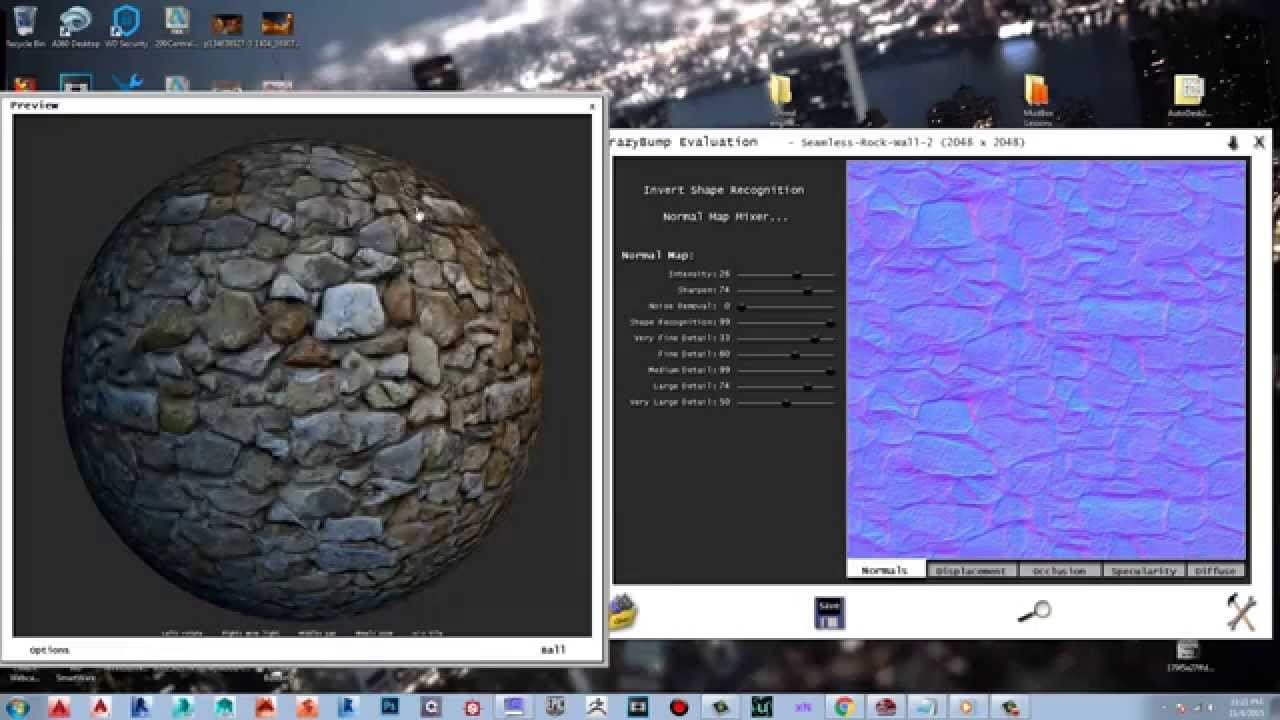The image size is (1280, 720).
Task: Switch to the Normals tab
Action: coord(885,570)
